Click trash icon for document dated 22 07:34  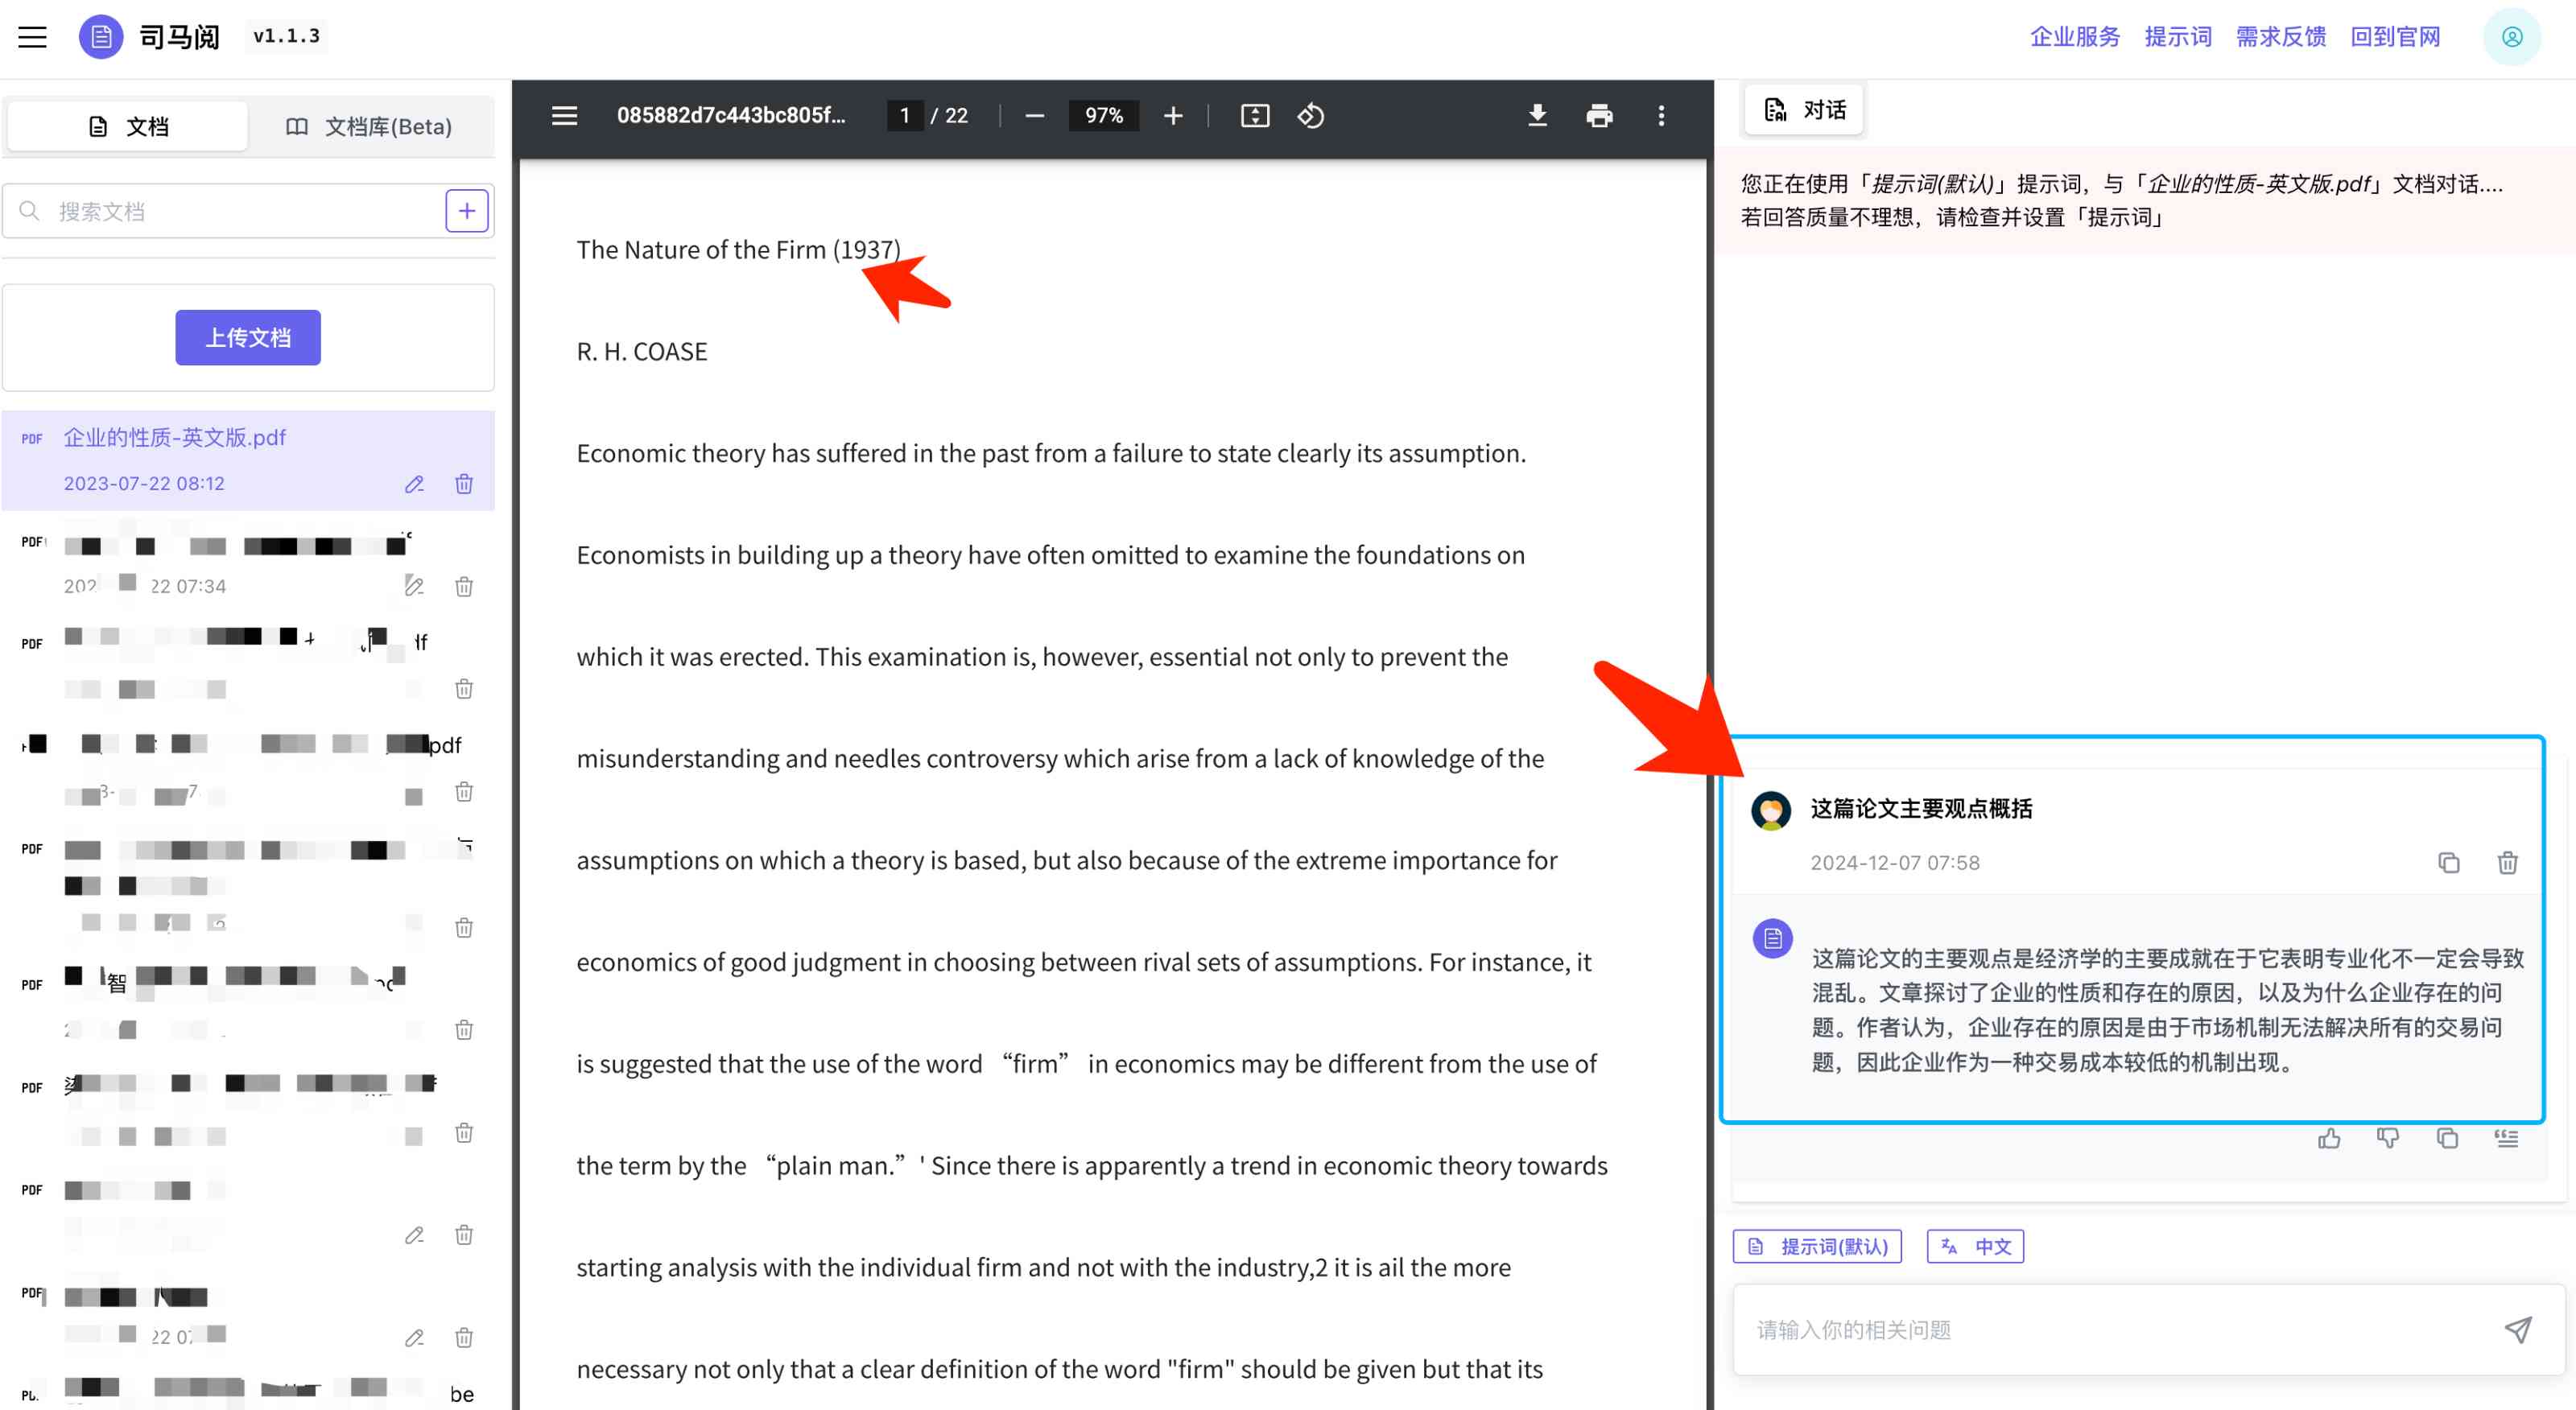click(464, 586)
